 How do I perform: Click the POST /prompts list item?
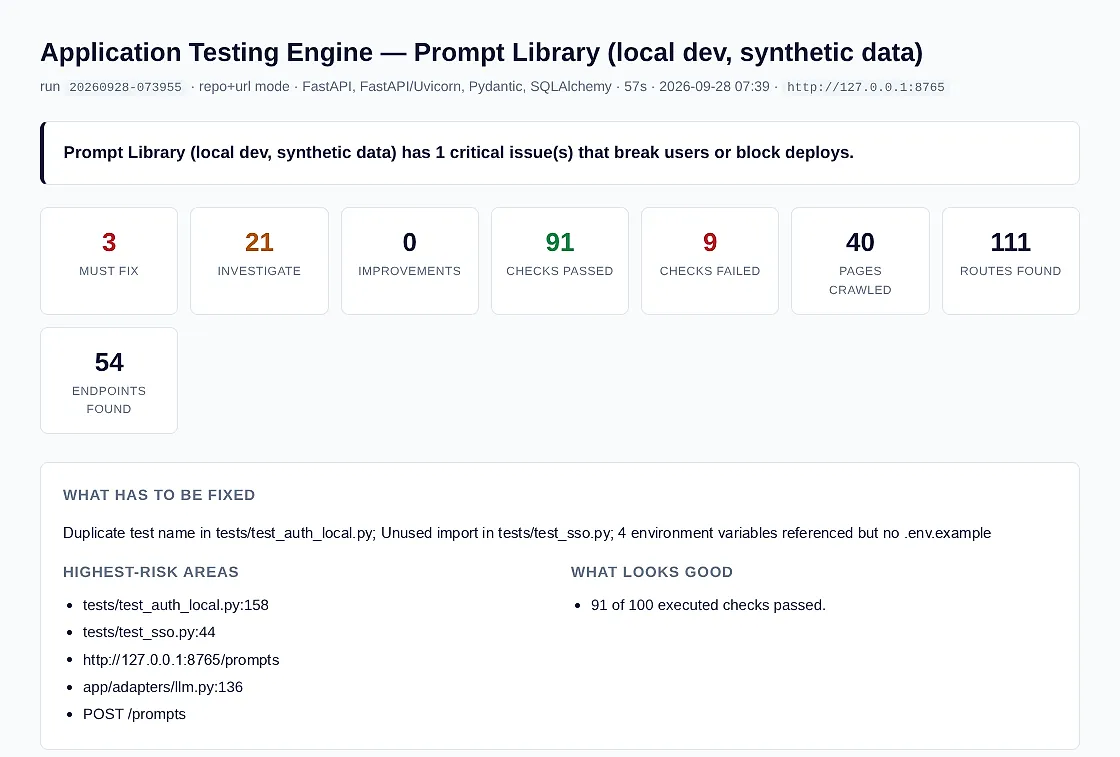[134, 714]
